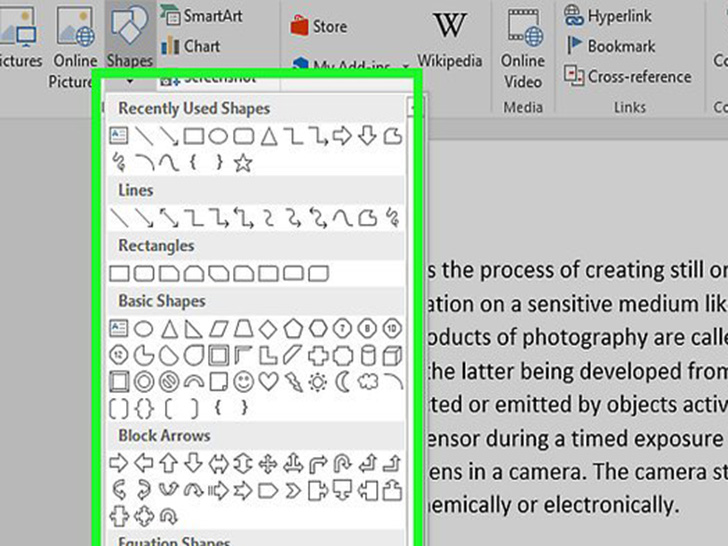Select the oval in Recently Used Shapes
728x546 pixels.
218,136
